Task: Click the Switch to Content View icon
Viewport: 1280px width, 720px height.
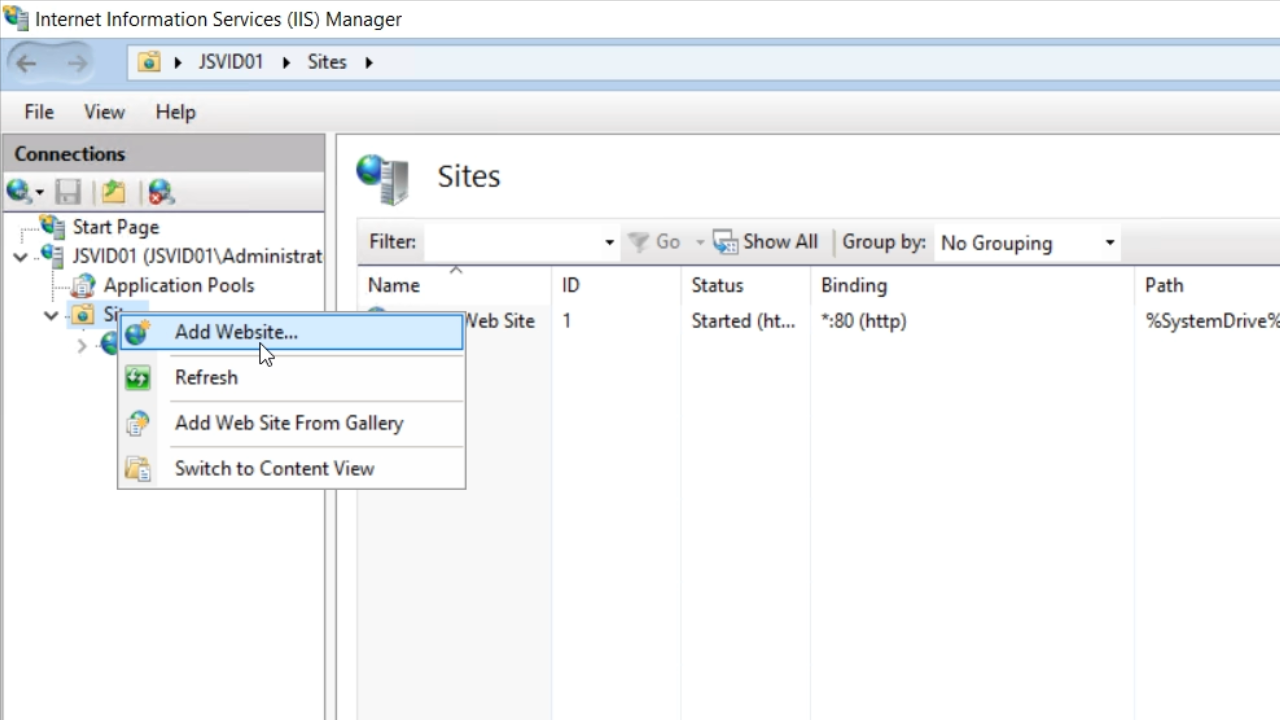Action: [x=138, y=469]
